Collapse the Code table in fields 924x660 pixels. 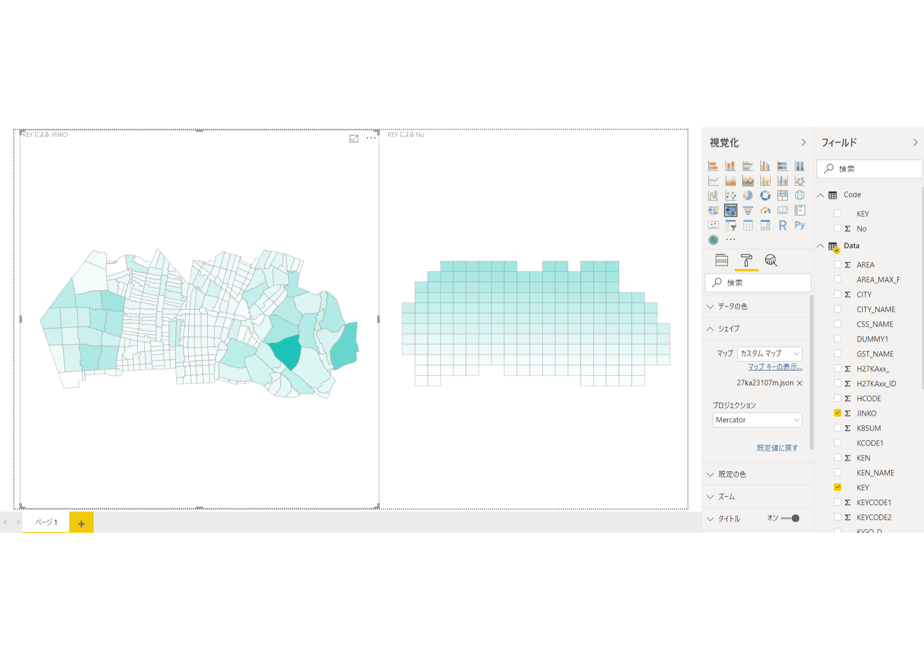820,195
